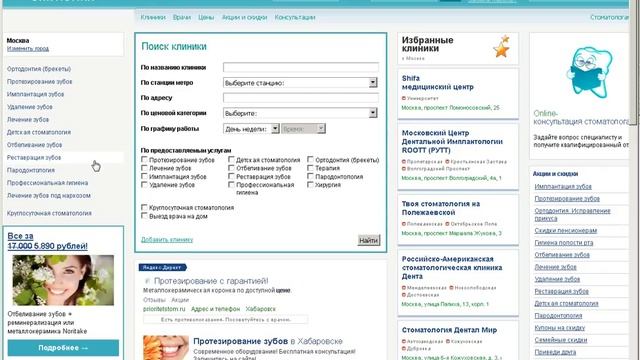The height and width of the screenshot is (360, 640).
Task: Check Имплантация зубов service checkbox
Action: click(x=144, y=176)
